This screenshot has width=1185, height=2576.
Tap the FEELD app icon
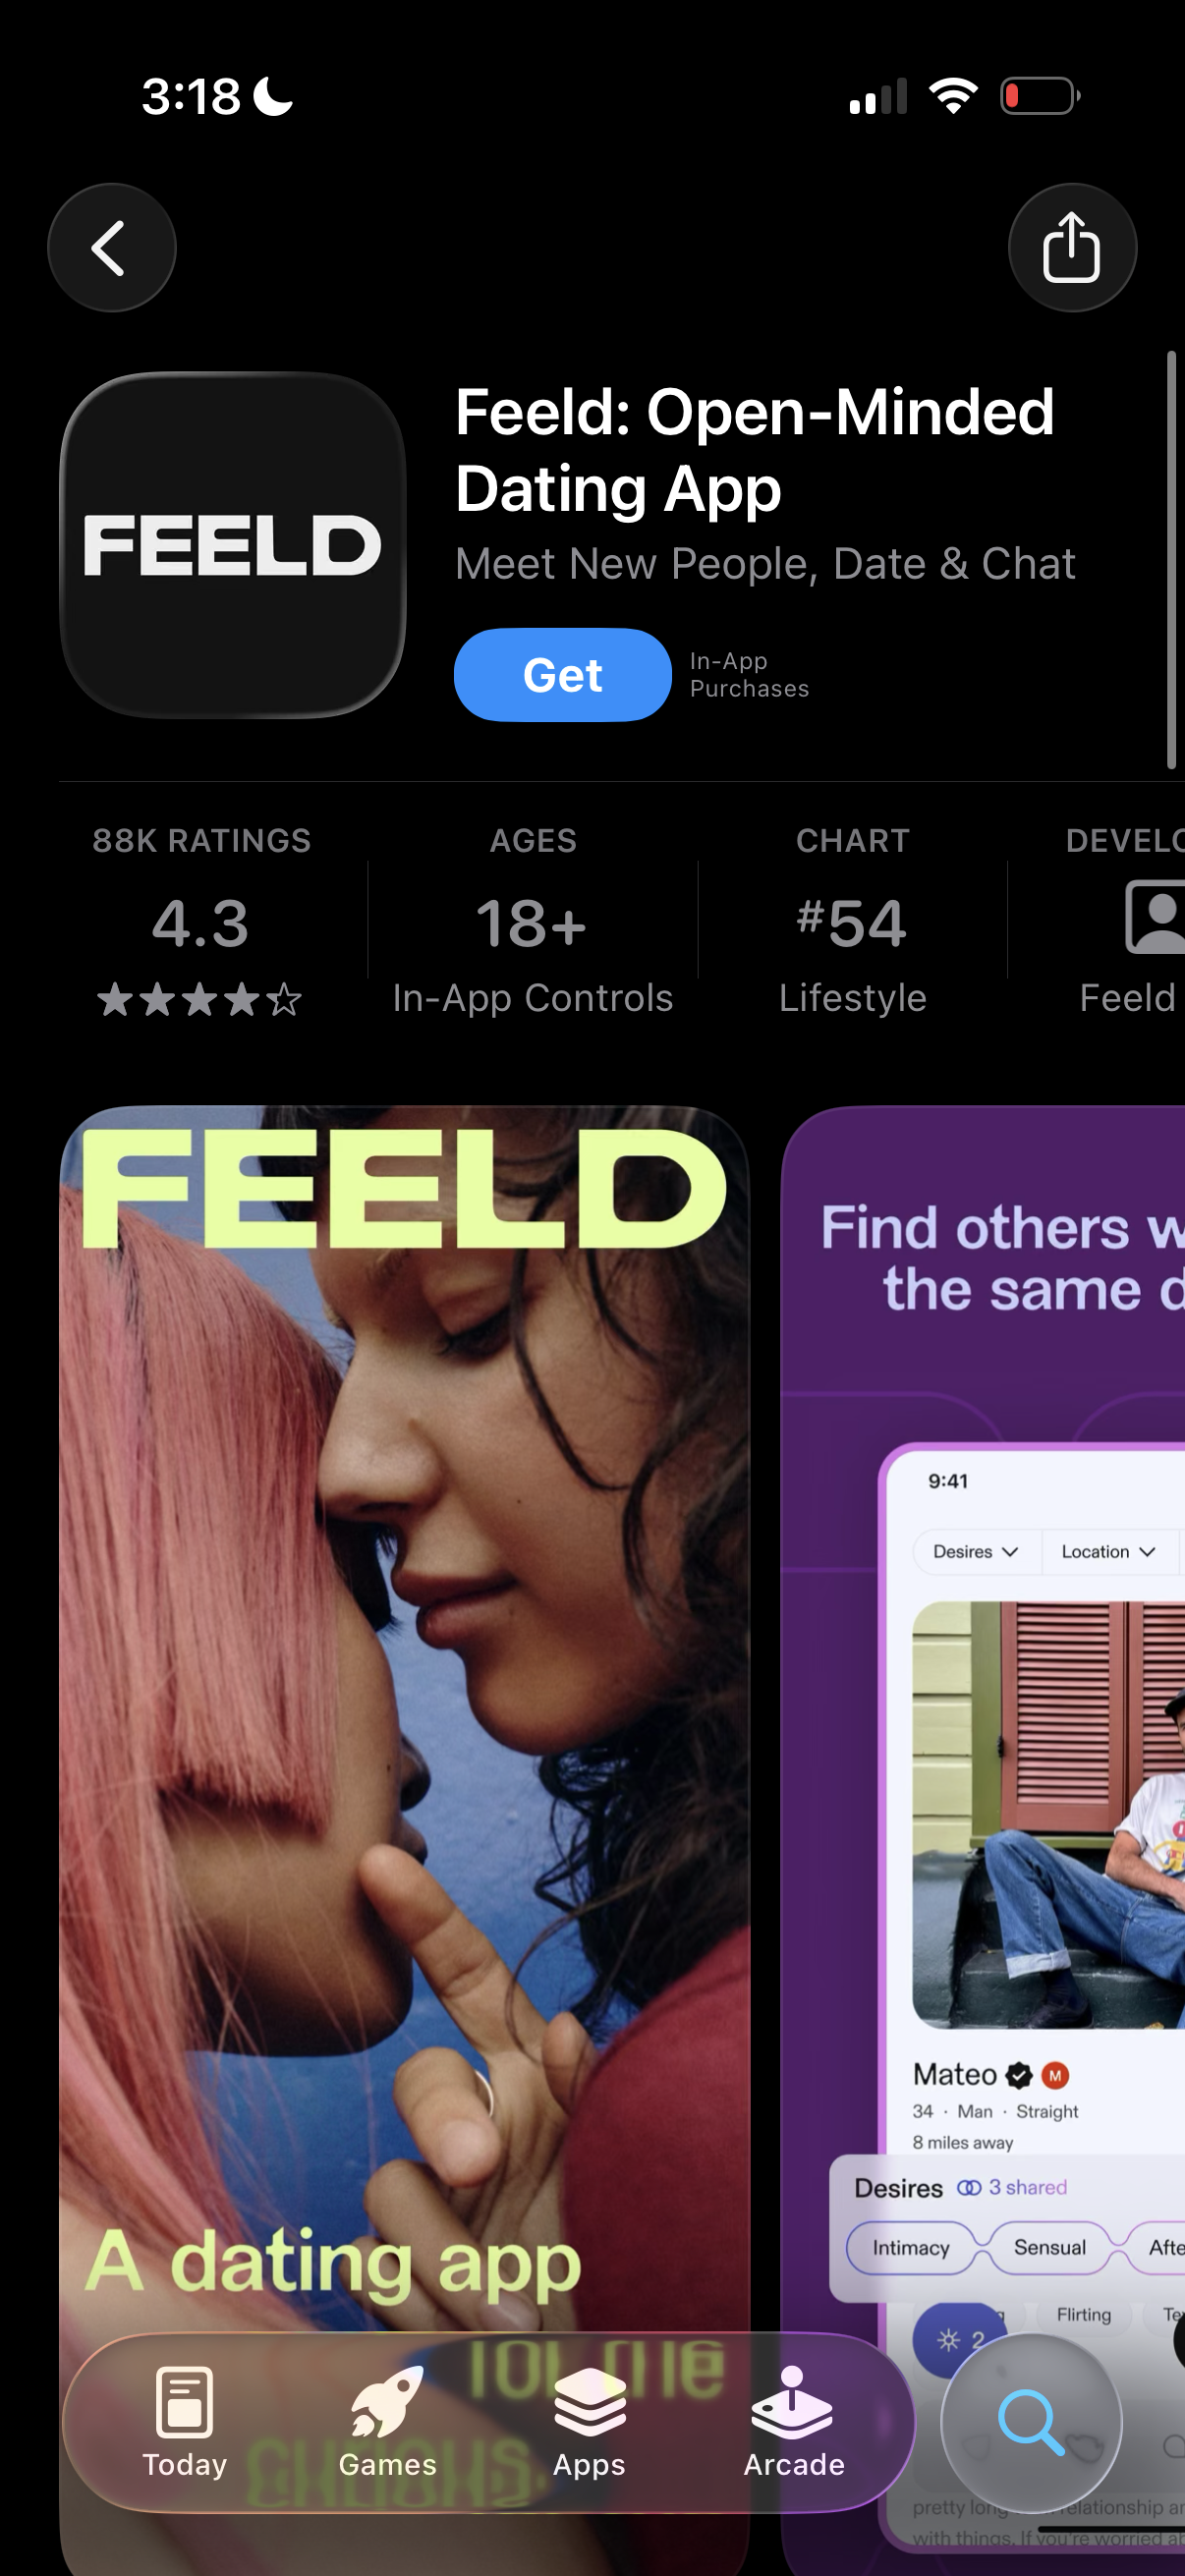(x=233, y=545)
